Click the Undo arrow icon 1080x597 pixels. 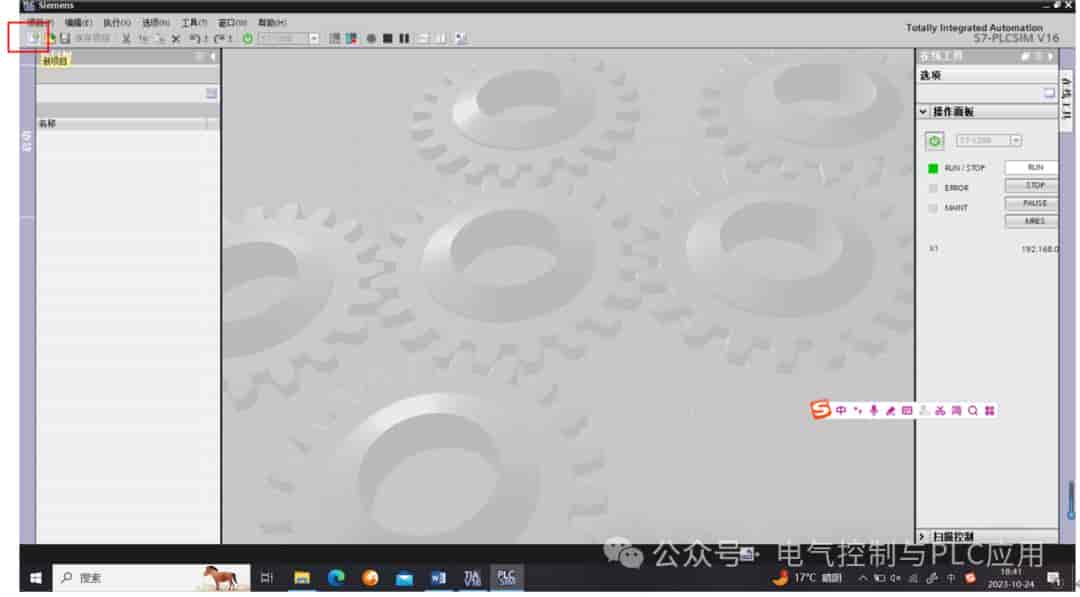tap(195, 39)
